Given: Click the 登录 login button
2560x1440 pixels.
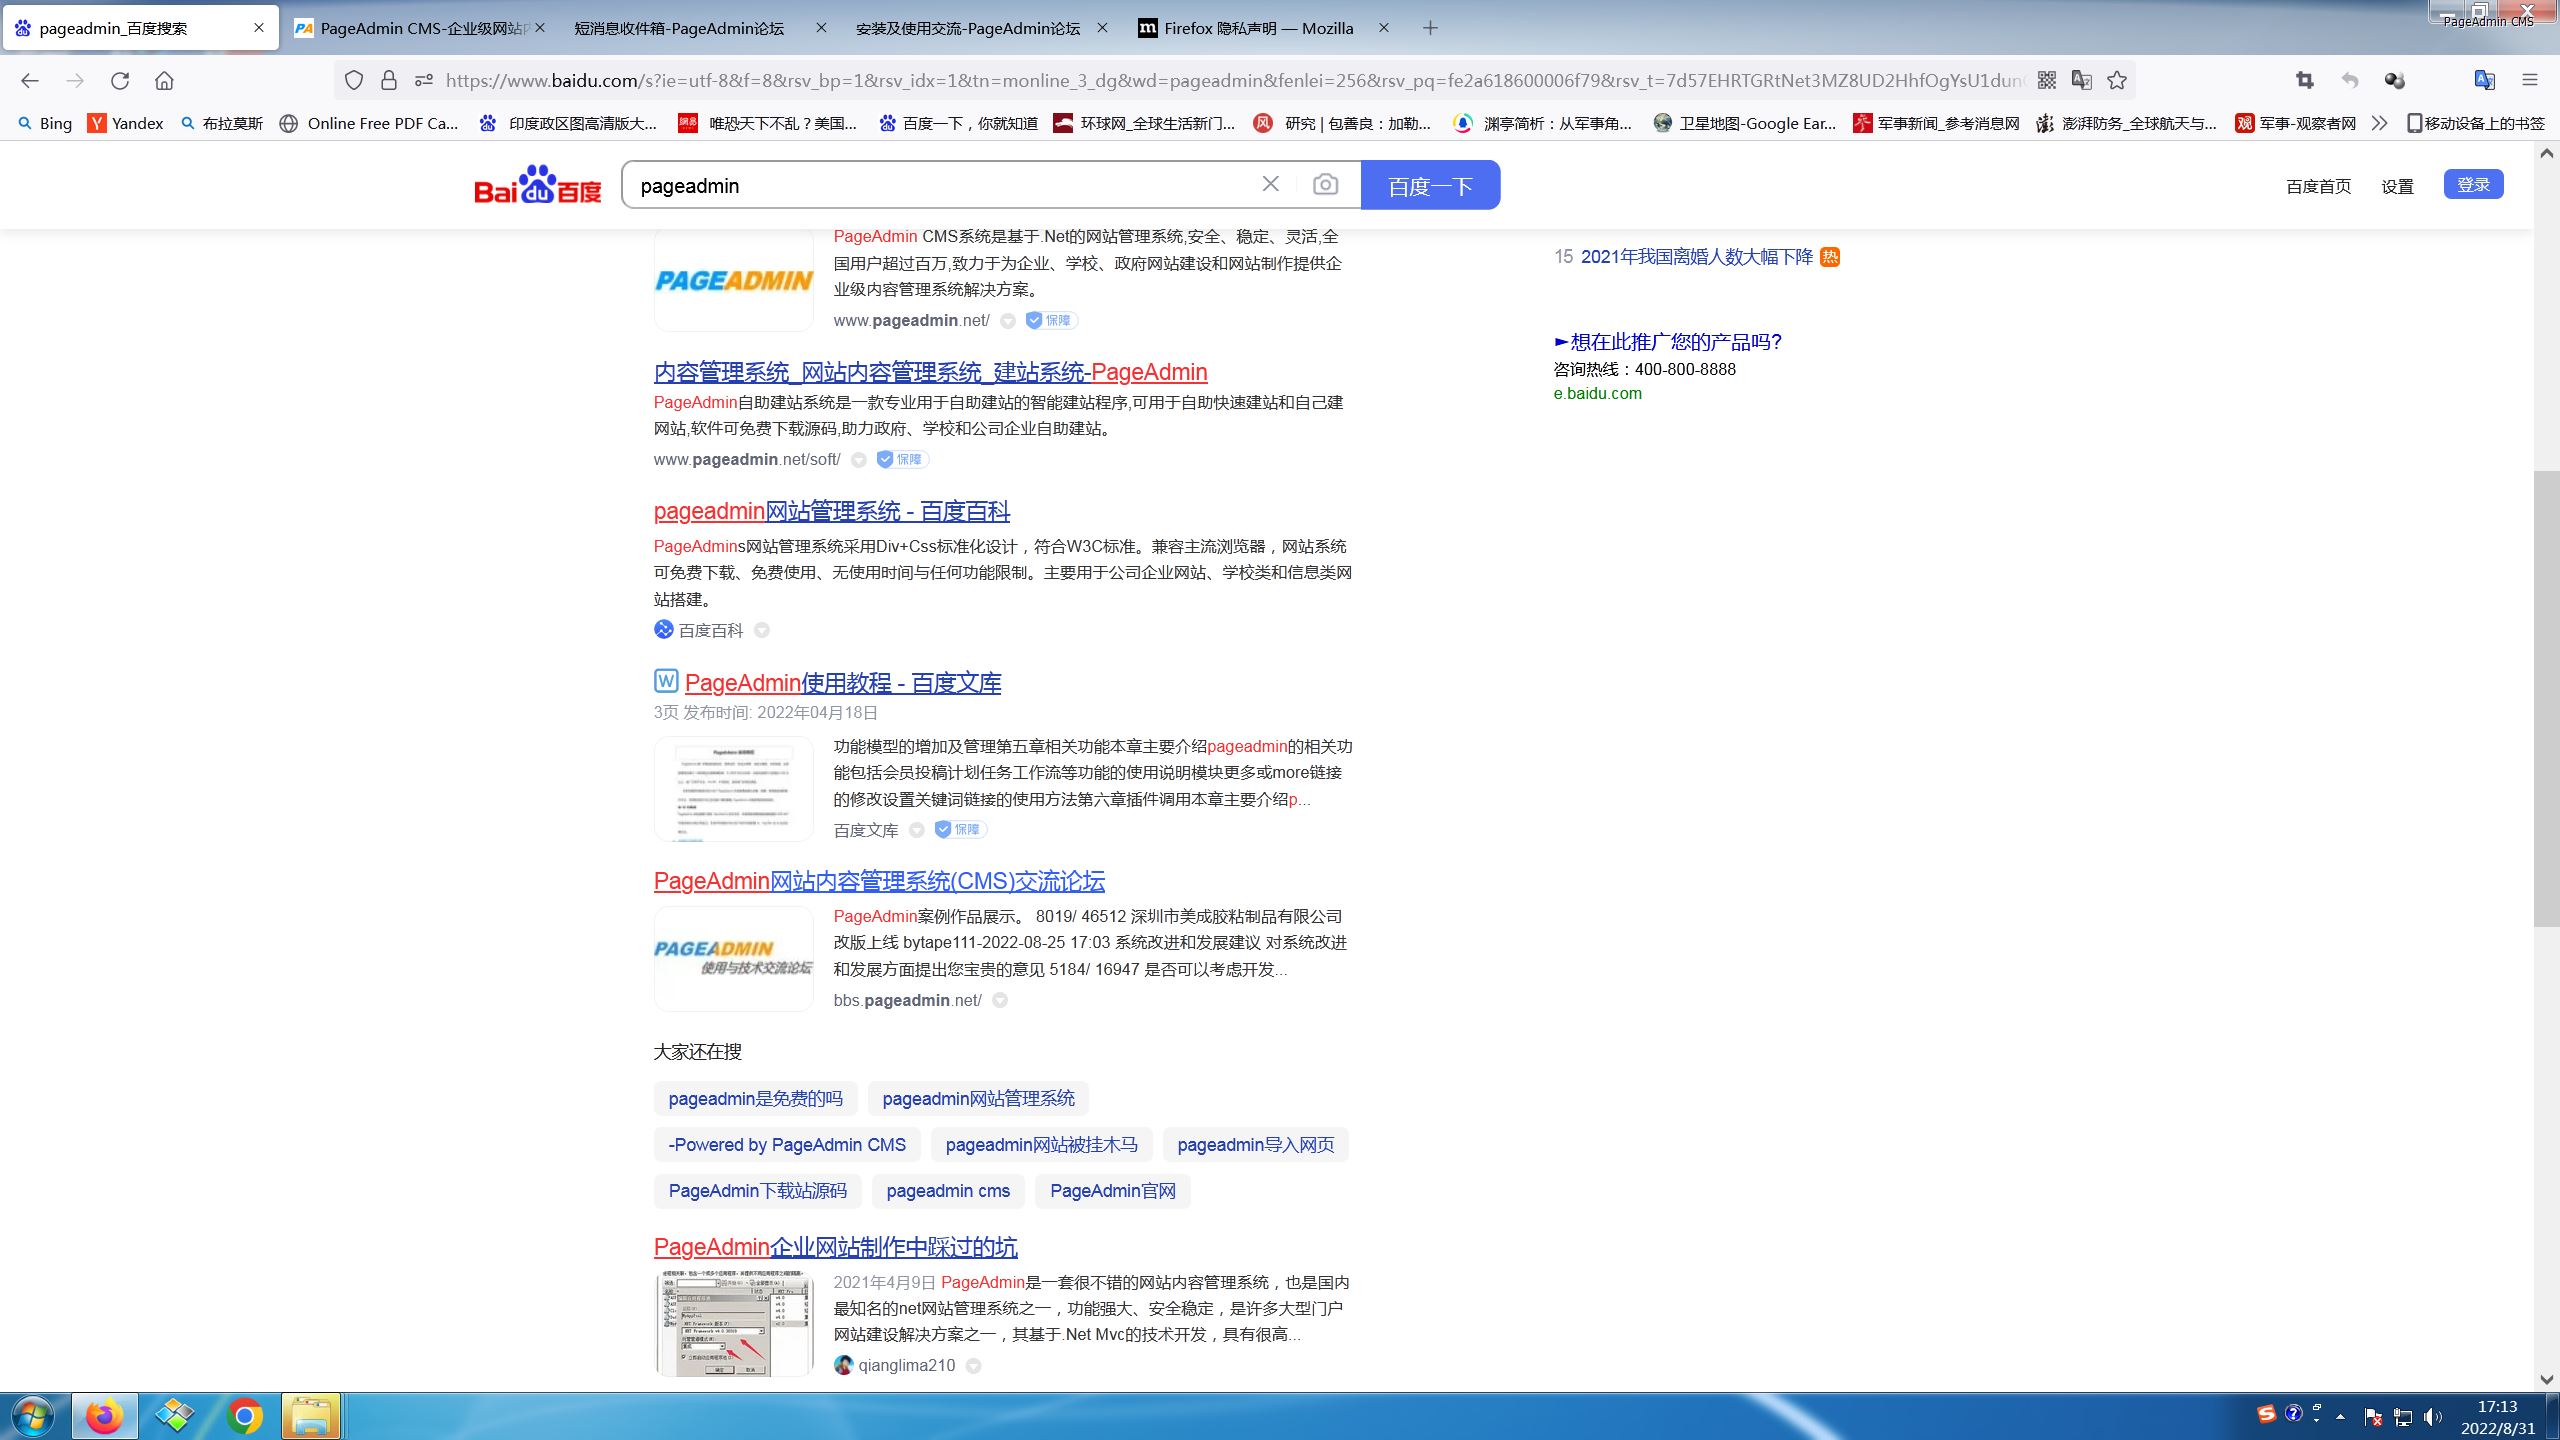Looking at the screenshot, I should [x=2473, y=184].
